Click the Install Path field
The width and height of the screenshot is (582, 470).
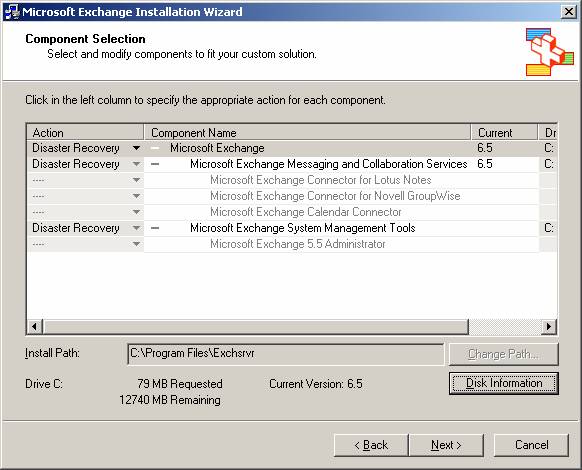[x=285, y=354]
